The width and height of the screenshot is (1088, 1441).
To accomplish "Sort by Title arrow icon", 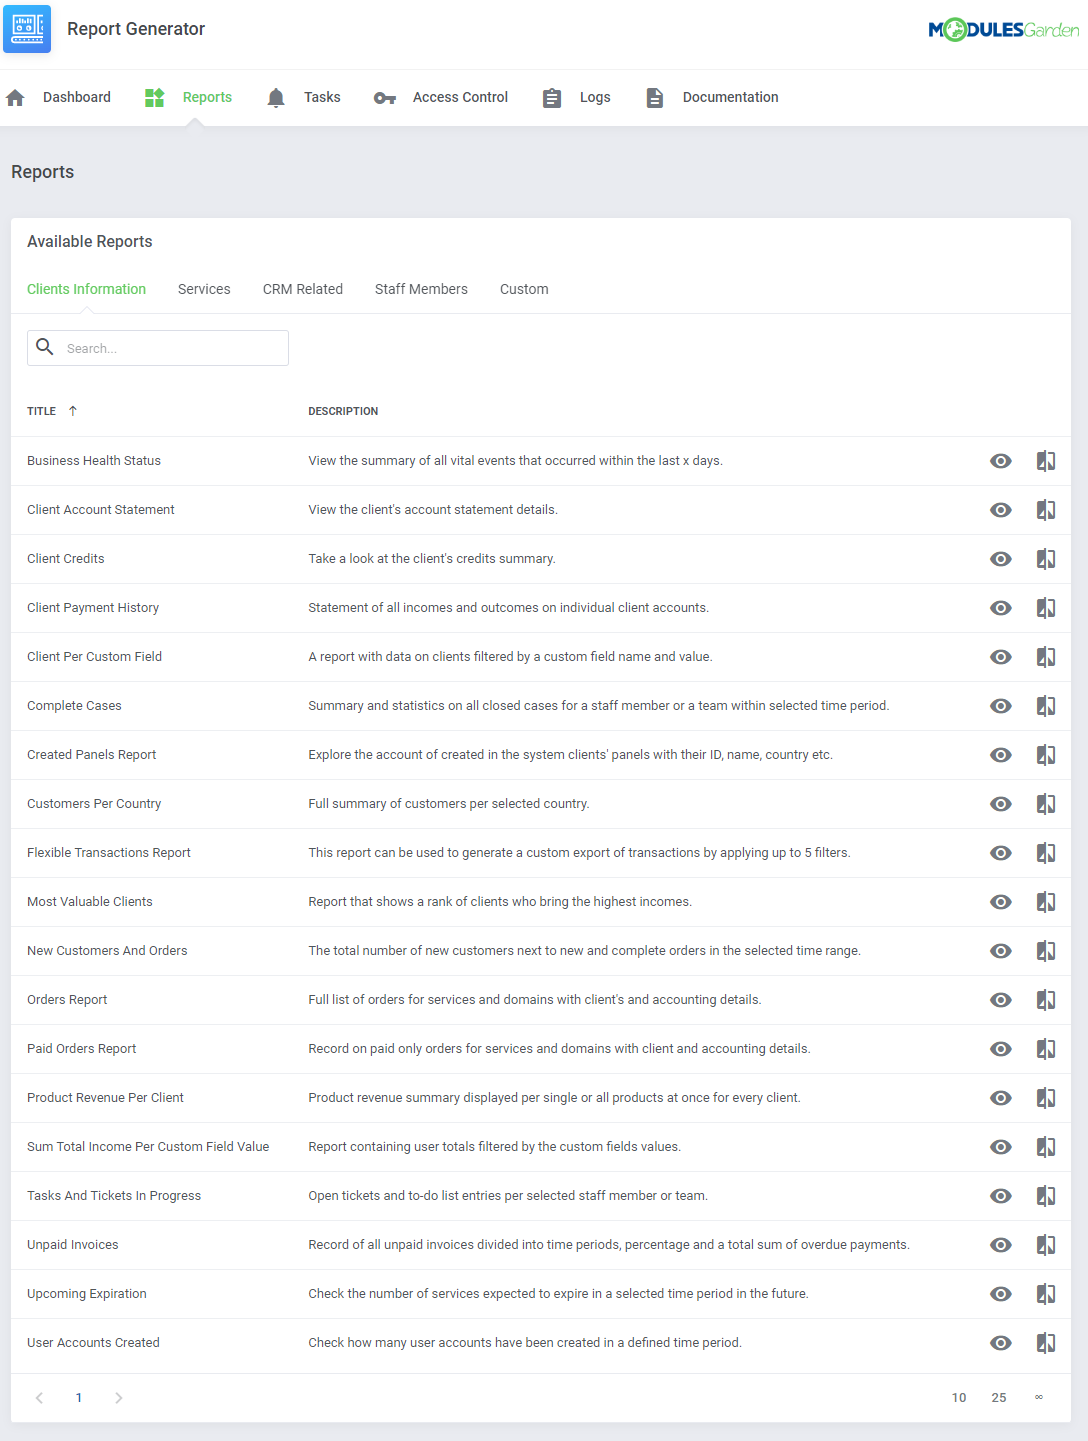I will coord(73,411).
